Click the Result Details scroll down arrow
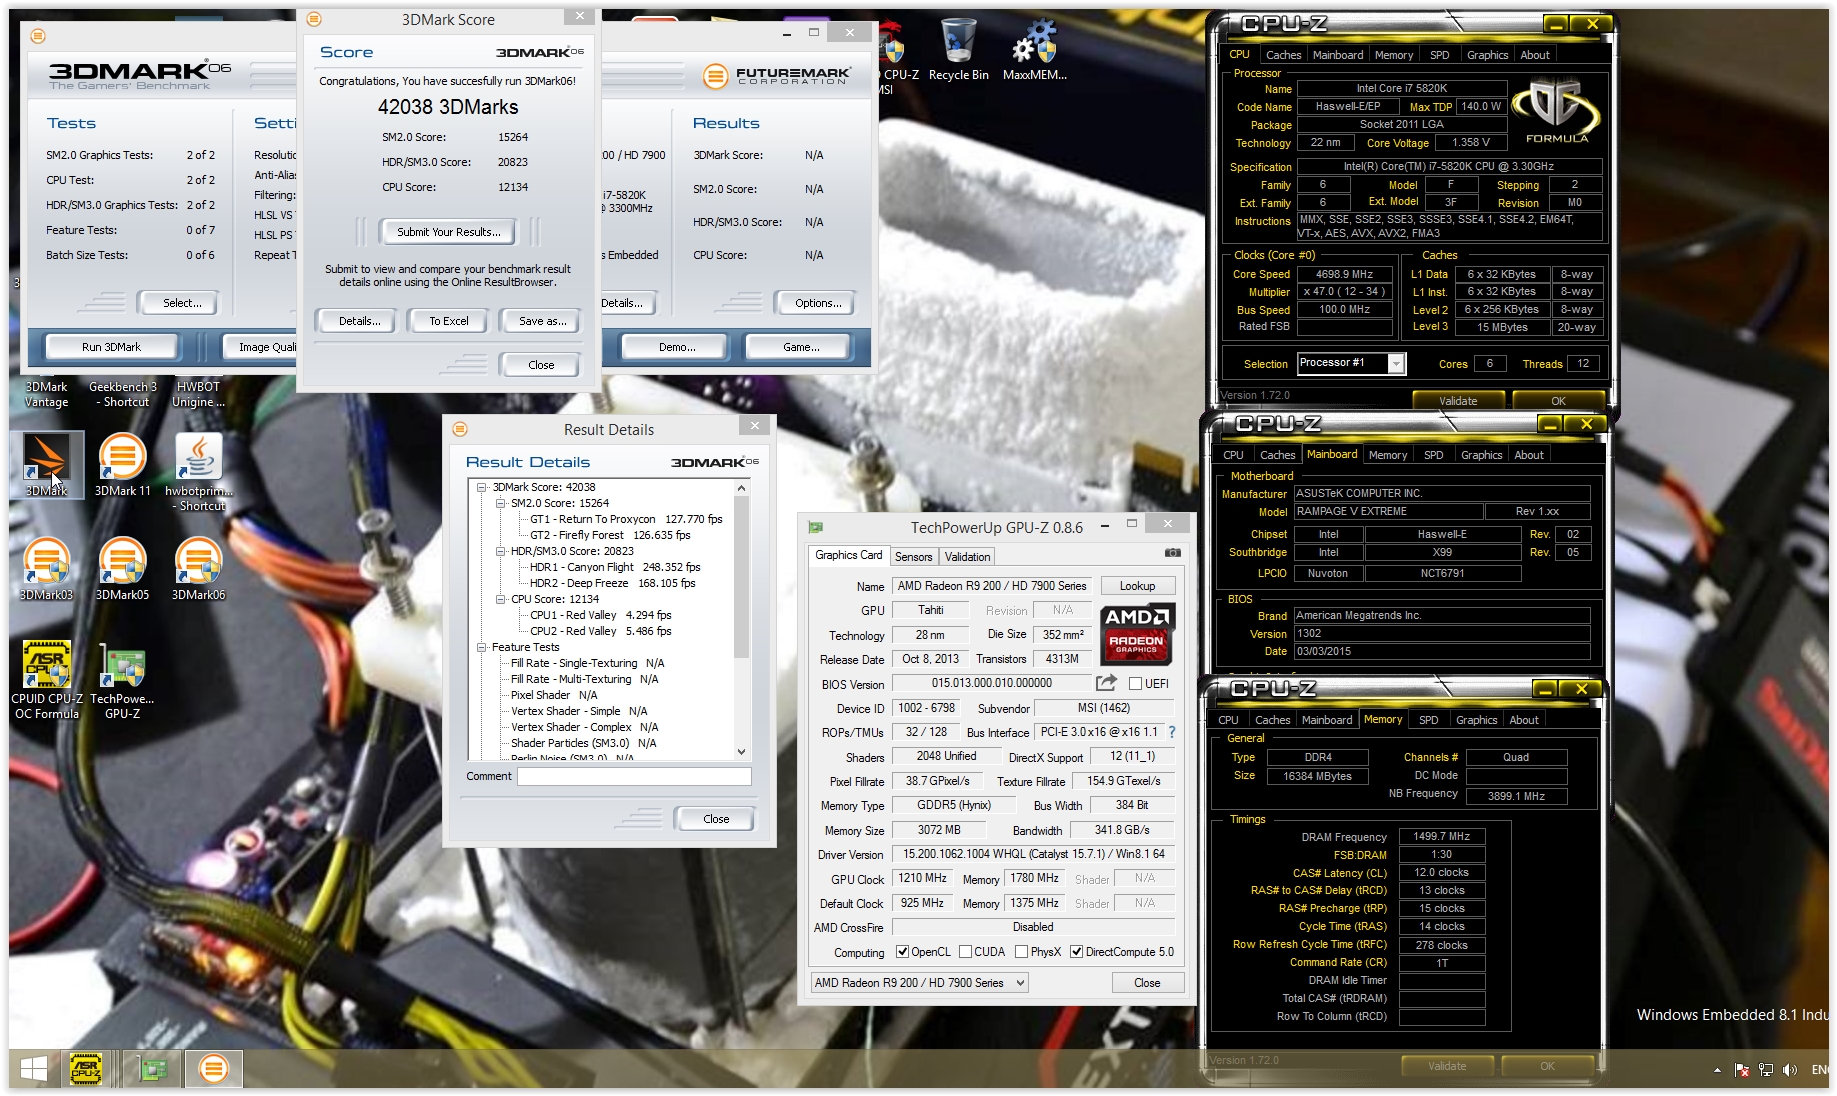This screenshot has height=1096, width=1837. coord(741,752)
